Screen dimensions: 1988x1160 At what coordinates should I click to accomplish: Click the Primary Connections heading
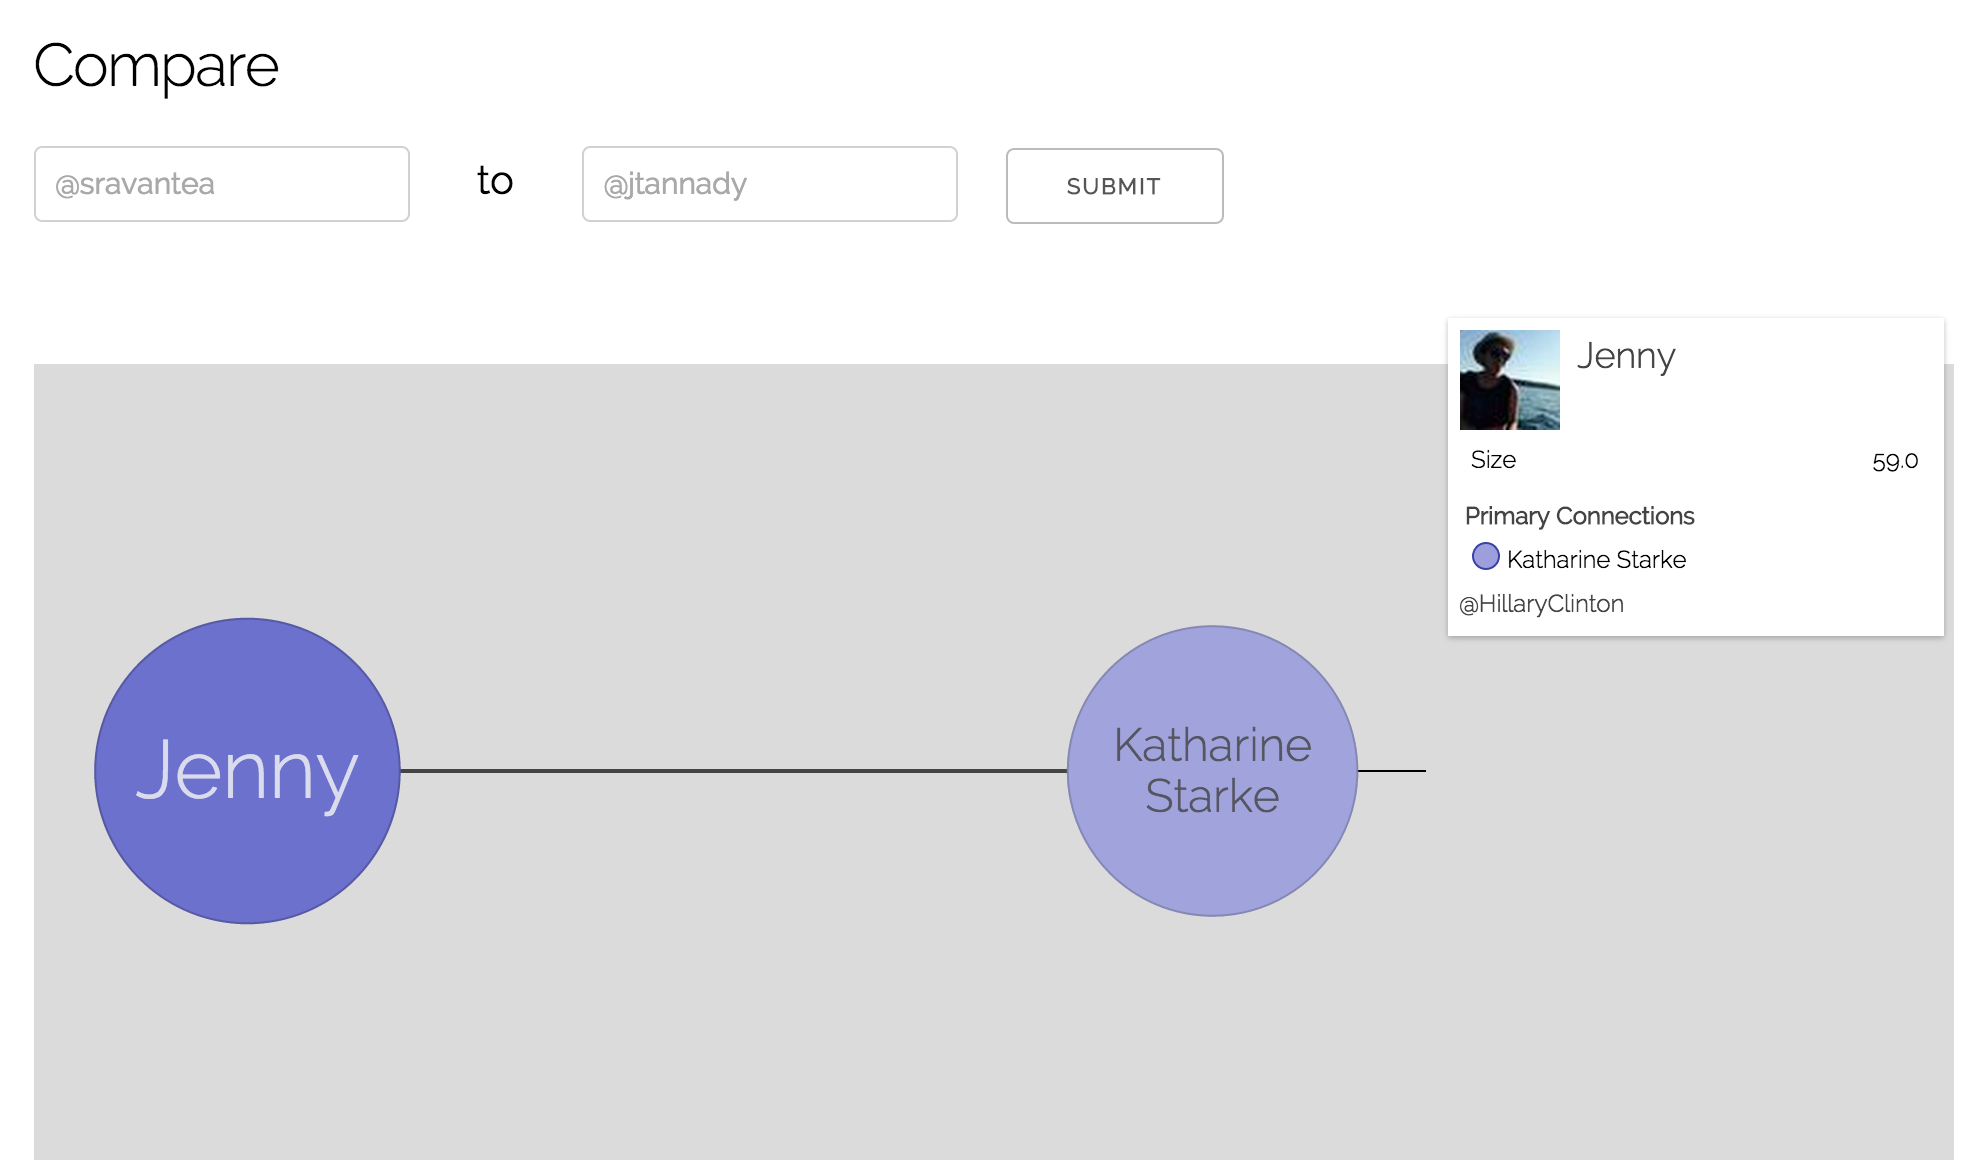(1579, 516)
